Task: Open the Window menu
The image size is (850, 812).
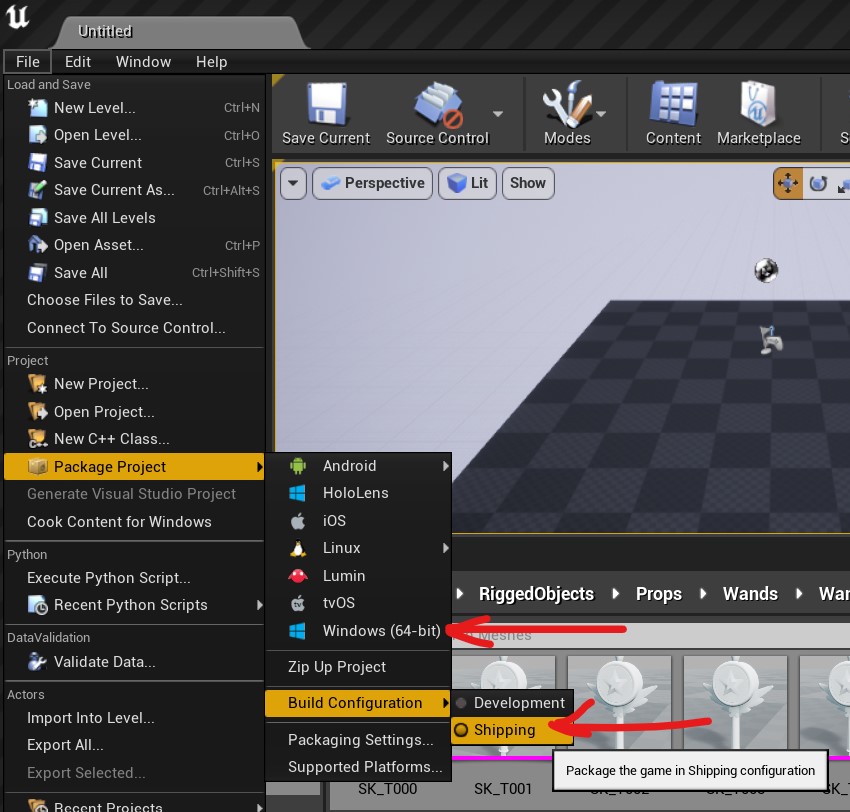Action: pyautogui.click(x=143, y=62)
